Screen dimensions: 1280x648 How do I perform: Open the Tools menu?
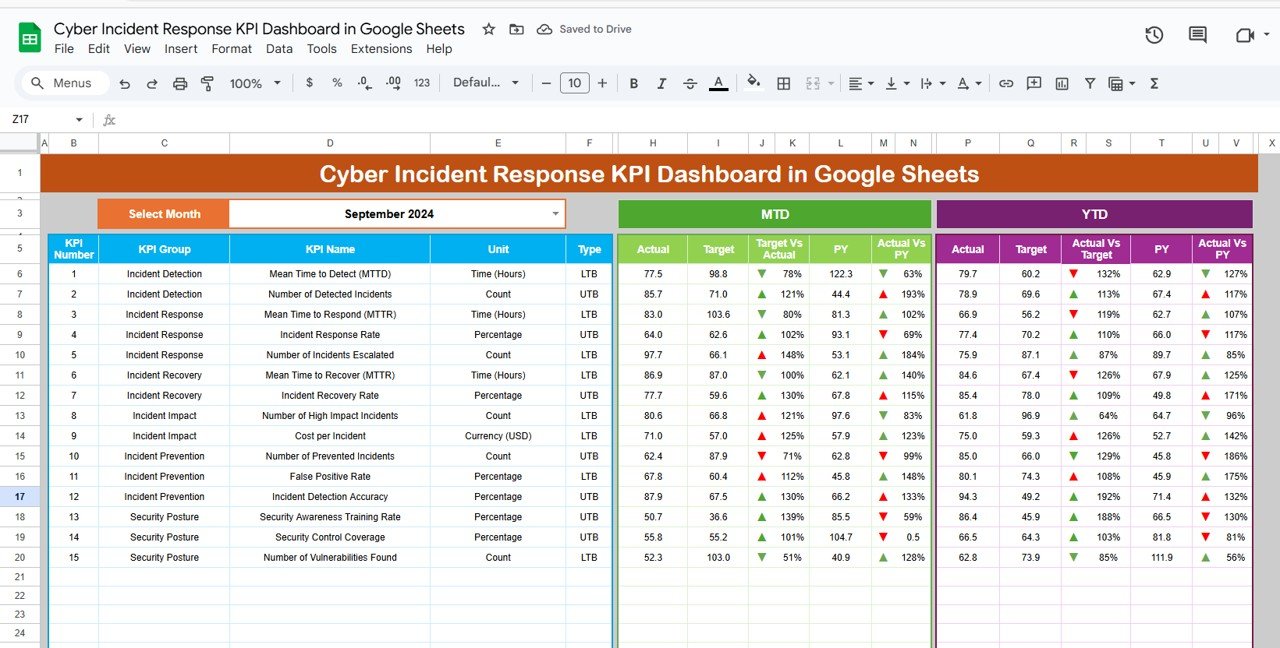coord(322,48)
